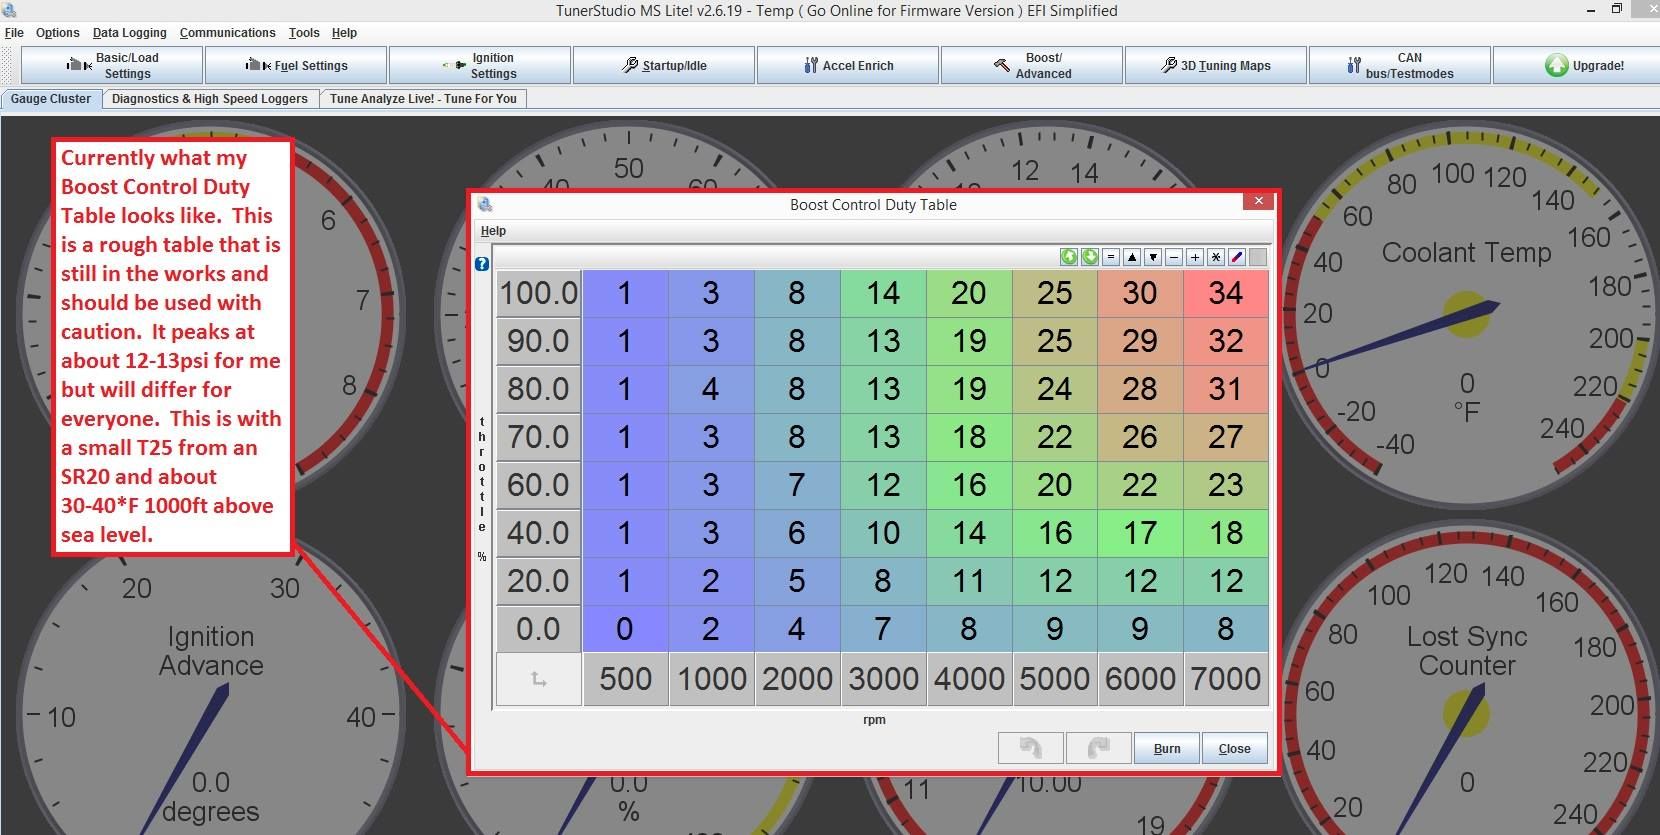Click the Close button in the table dialog

click(x=1235, y=748)
